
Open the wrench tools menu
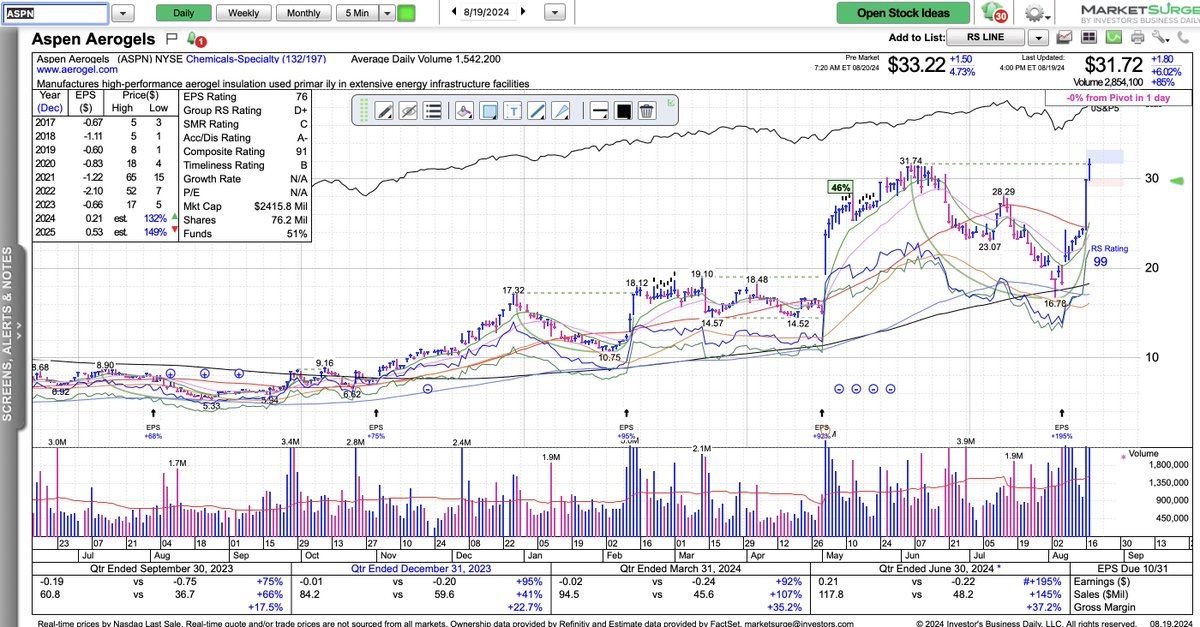click(x=1160, y=36)
